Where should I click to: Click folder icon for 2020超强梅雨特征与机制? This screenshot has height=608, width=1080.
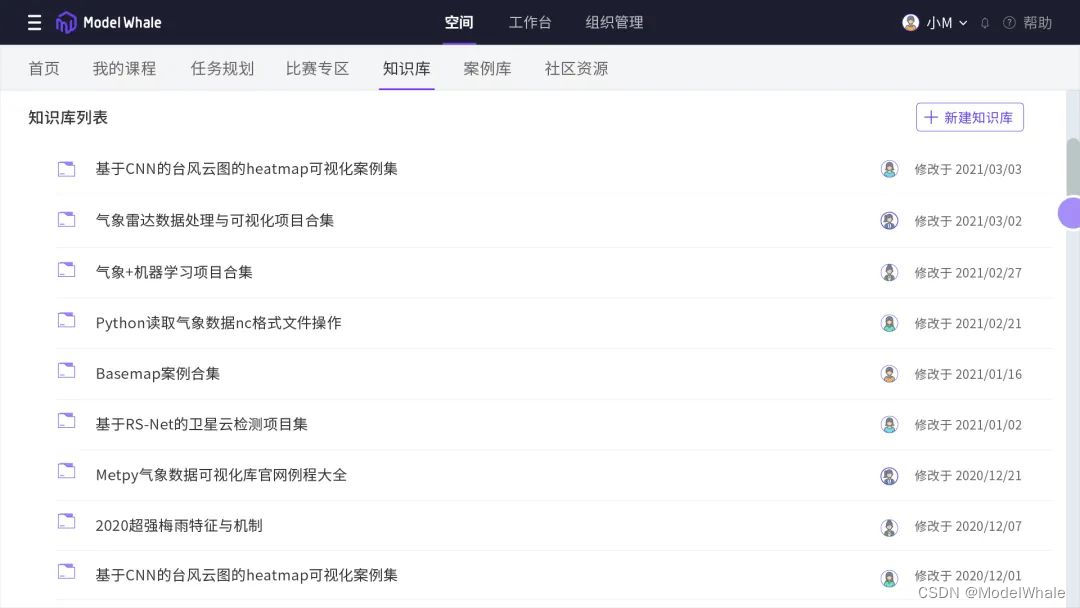(x=66, y=522)
